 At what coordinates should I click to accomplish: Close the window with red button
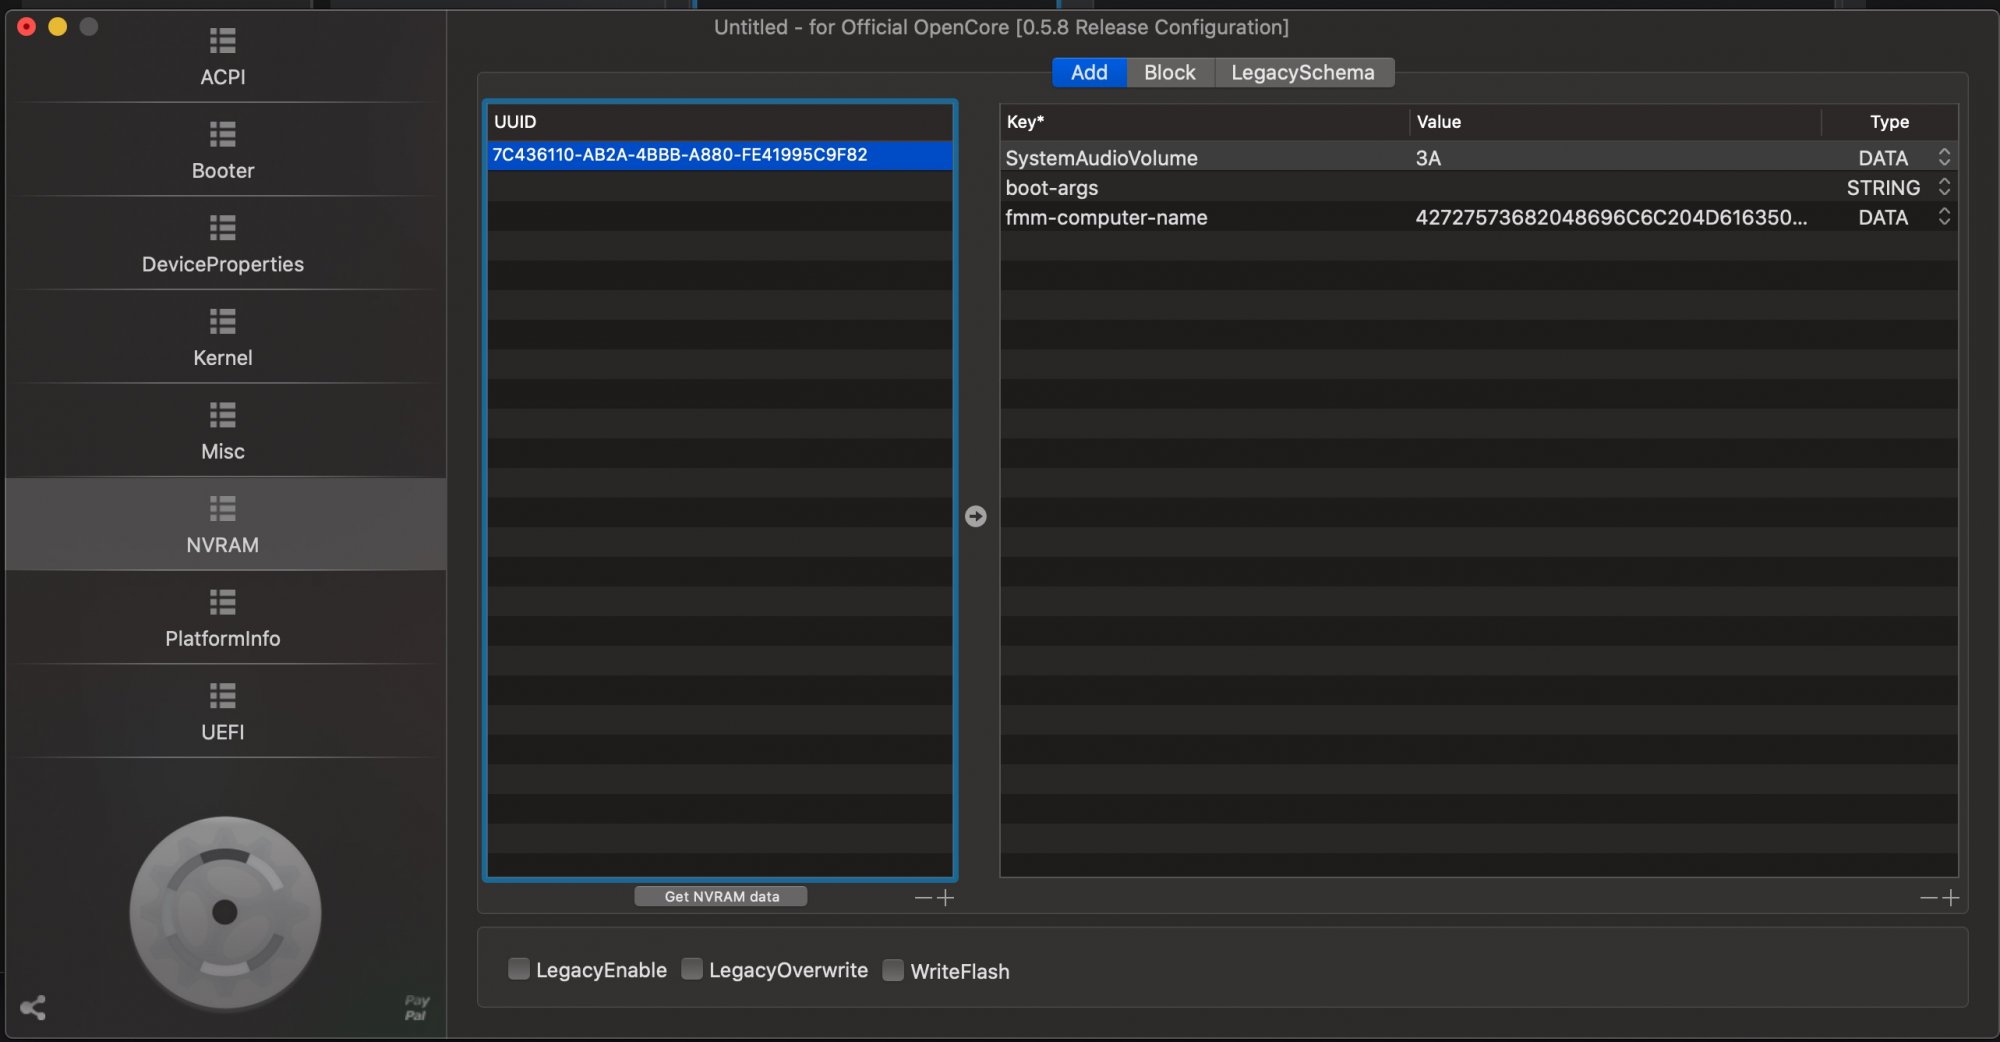tap(27, 27)
